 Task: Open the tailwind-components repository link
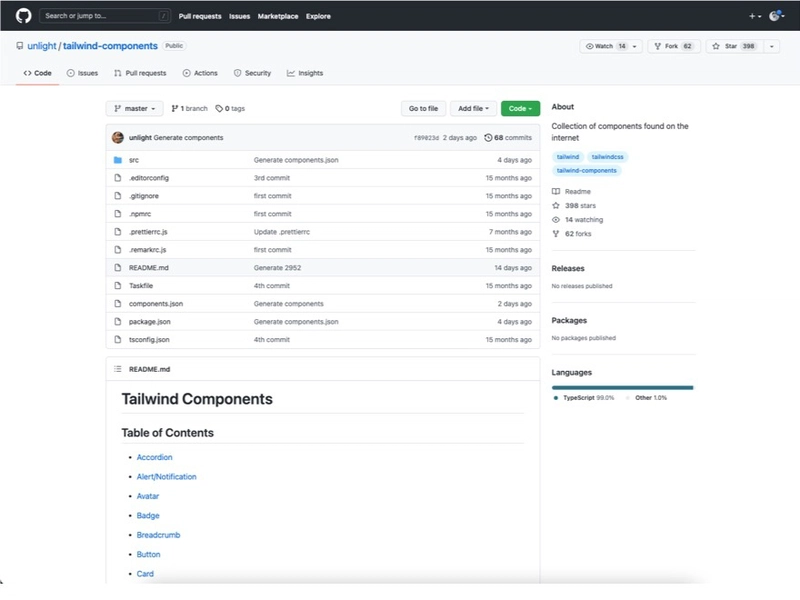[x=110, y=46]
